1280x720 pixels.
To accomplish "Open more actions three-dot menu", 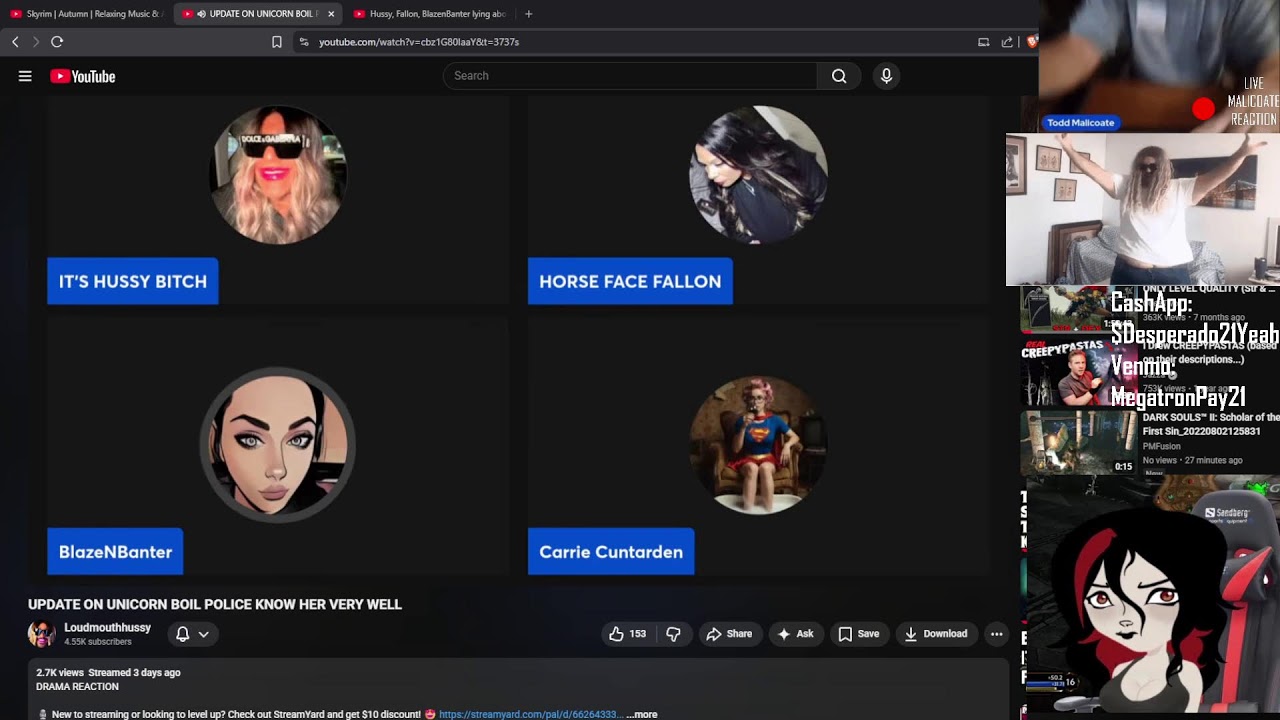I will (x=996, y=634).
